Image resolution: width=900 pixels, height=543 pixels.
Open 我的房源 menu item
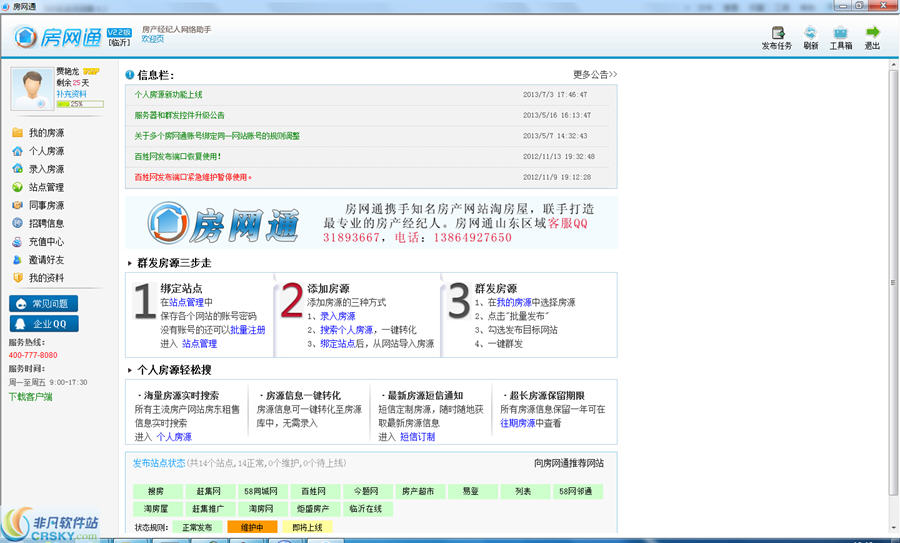coord(46,133)
